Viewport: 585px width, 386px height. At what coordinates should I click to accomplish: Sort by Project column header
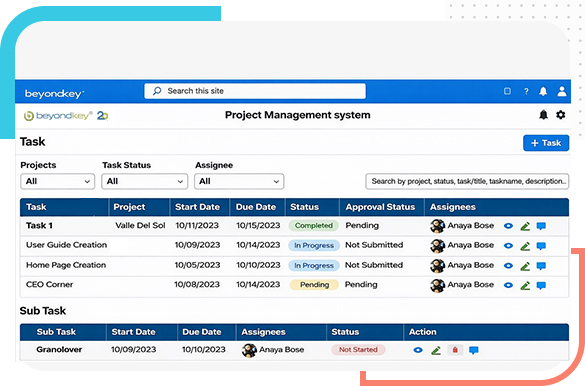pyautogui.click(x=129, y=207)
